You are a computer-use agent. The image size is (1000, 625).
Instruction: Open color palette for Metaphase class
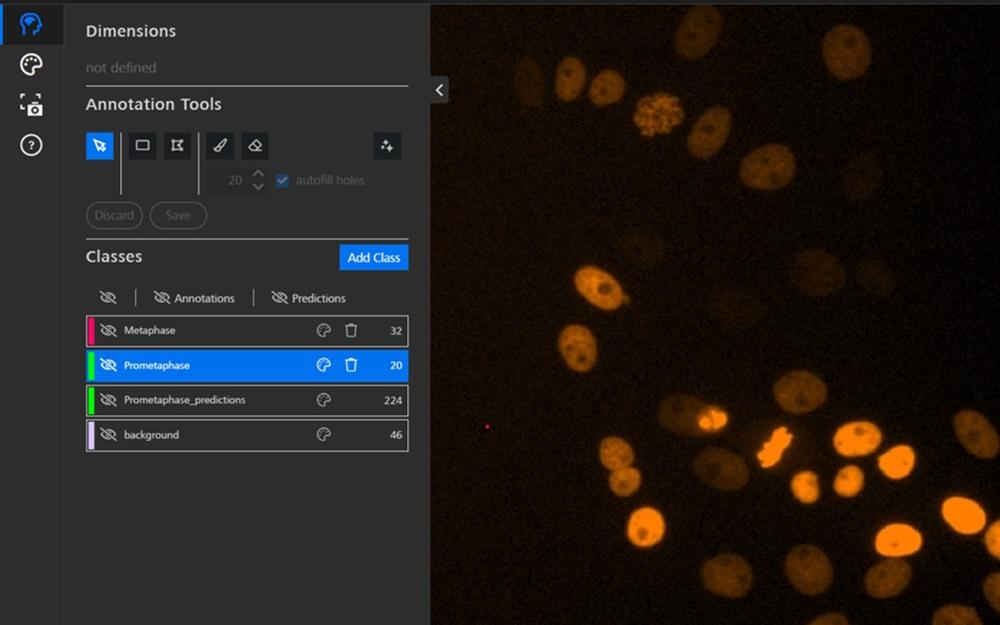323,330
